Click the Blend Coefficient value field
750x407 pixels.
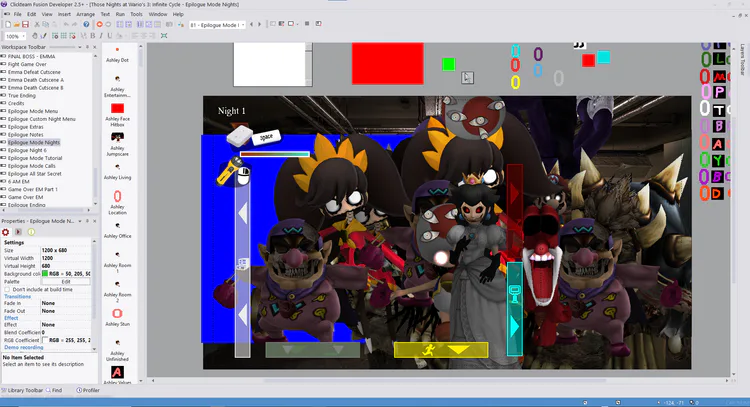(66, 332)
